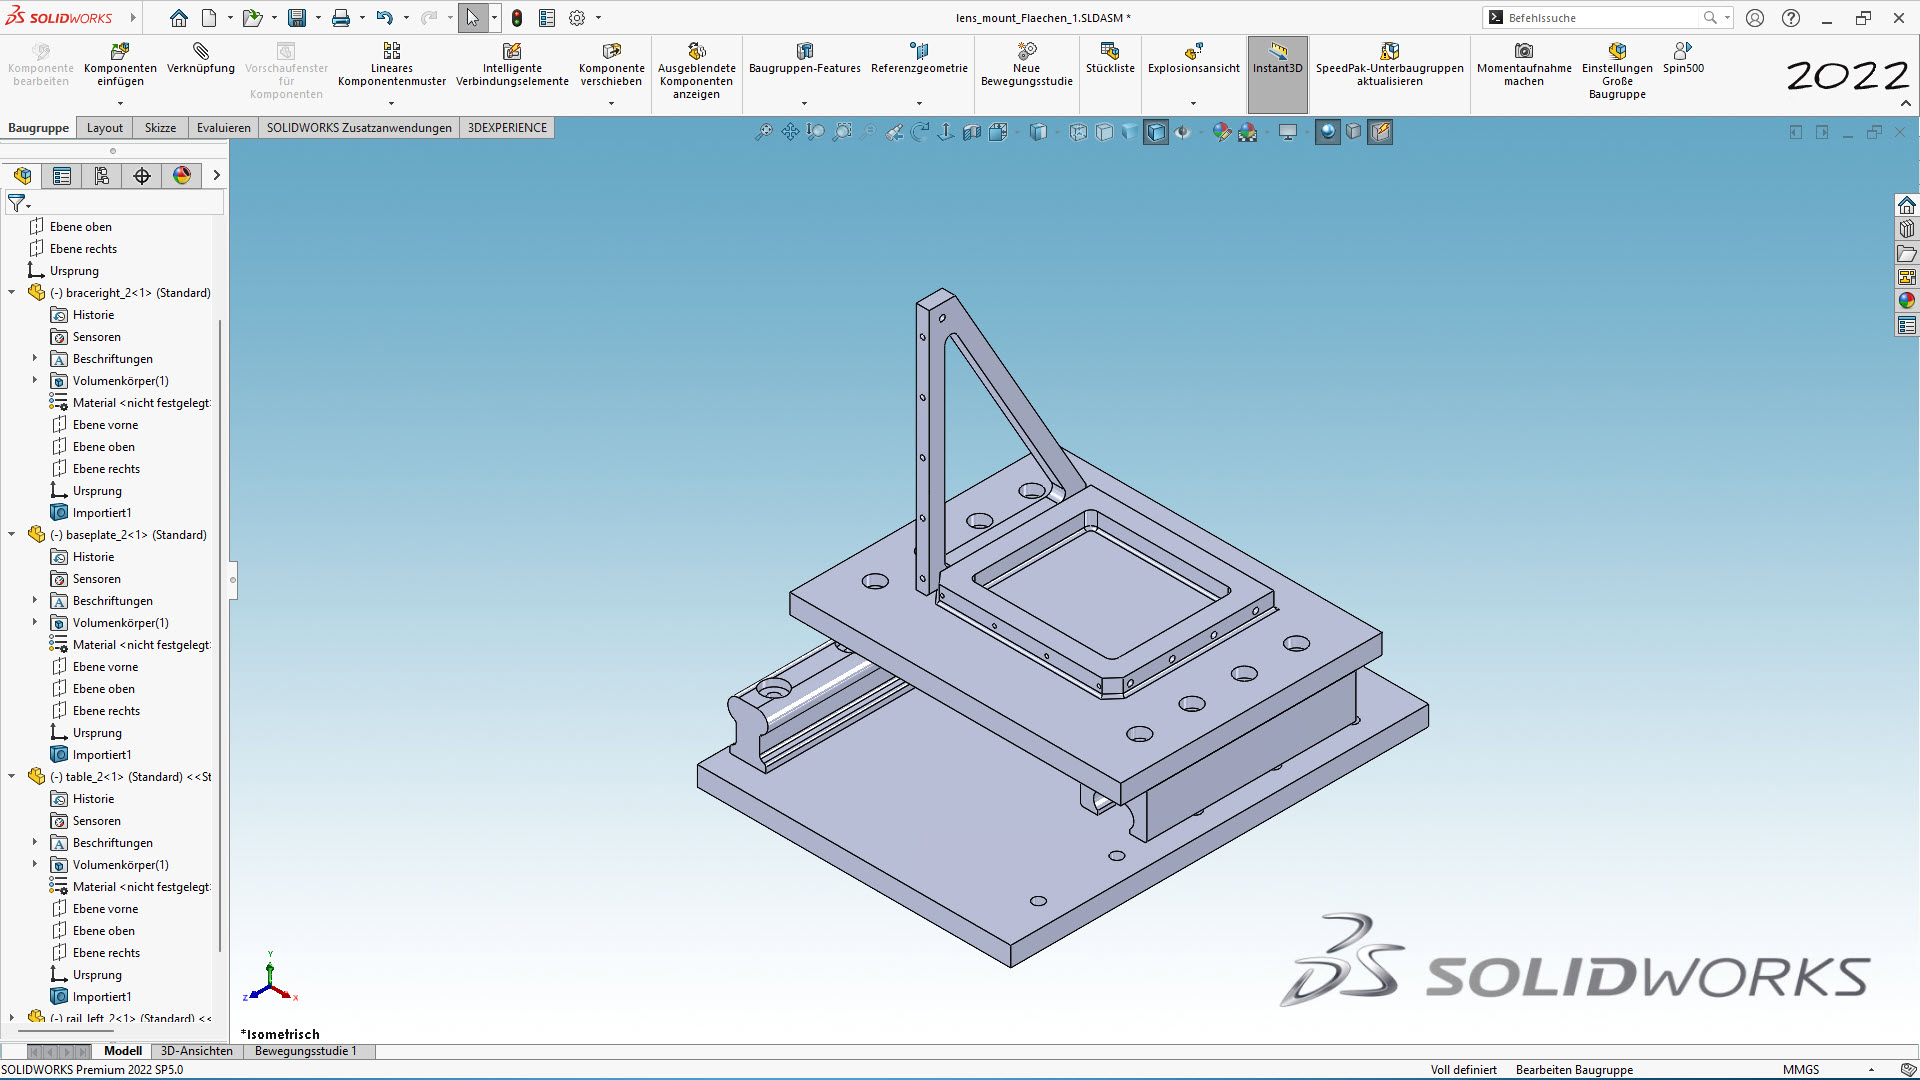
Task: Click the rebuild traffic light icon
Action: [x=517, y=18]
